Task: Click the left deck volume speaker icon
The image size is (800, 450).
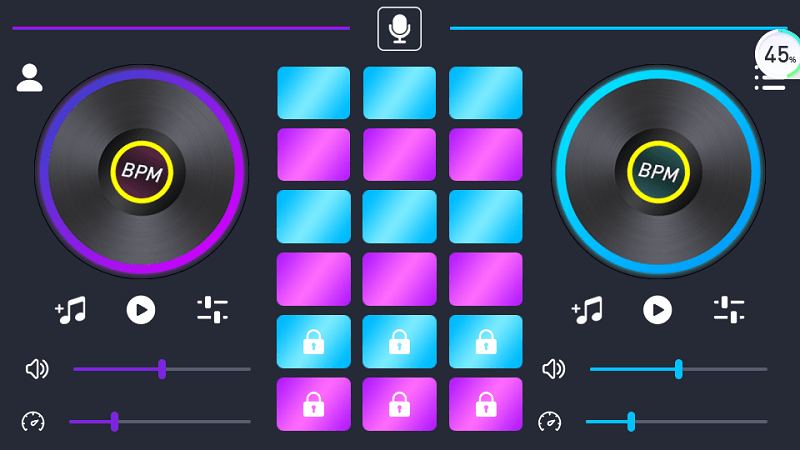Action: [37, 369]
